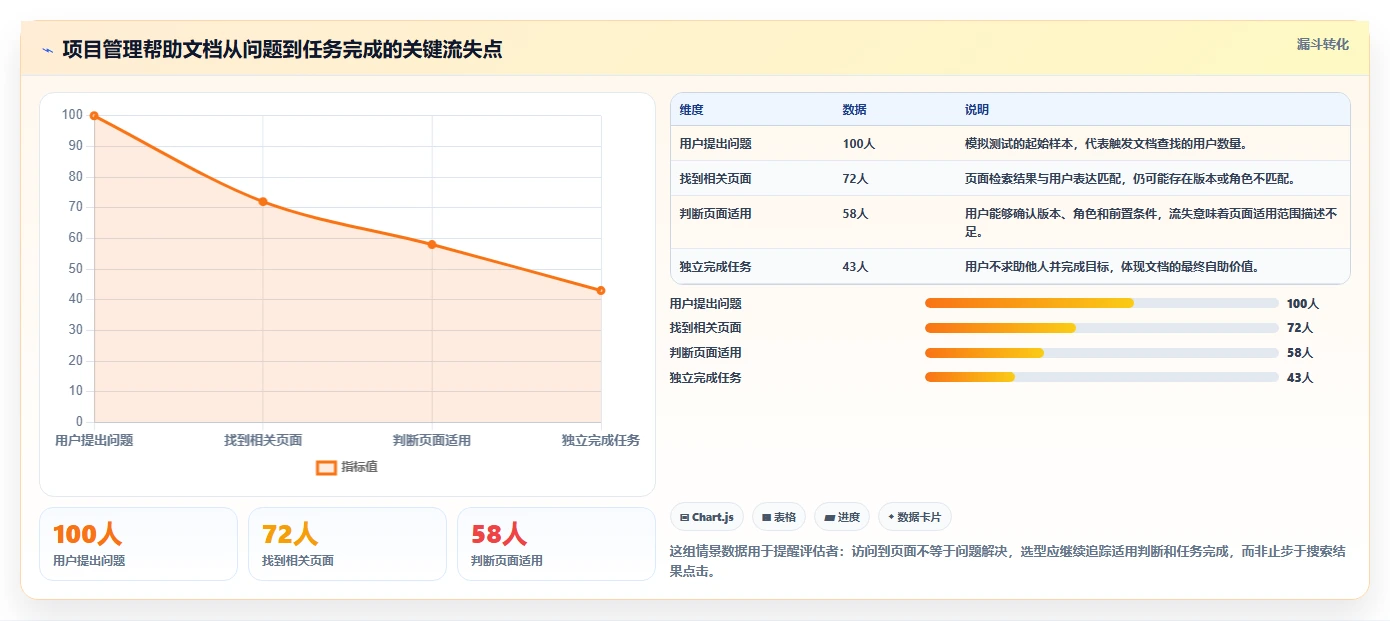Click the x-axis label 找到相关页面
Screen dimensions: 1390x621
click(x=263, y=440)
